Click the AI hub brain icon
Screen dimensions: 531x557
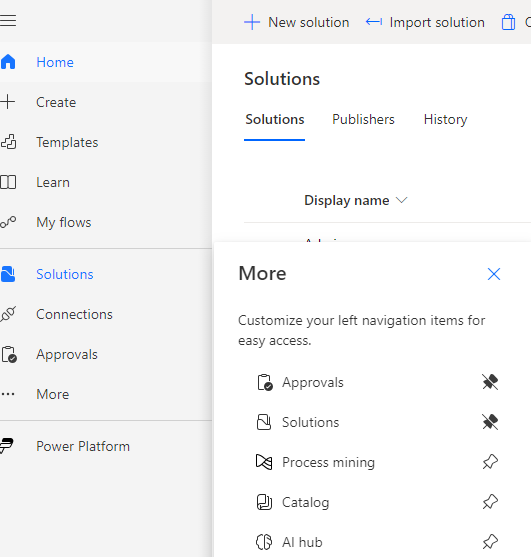[264, 542]
